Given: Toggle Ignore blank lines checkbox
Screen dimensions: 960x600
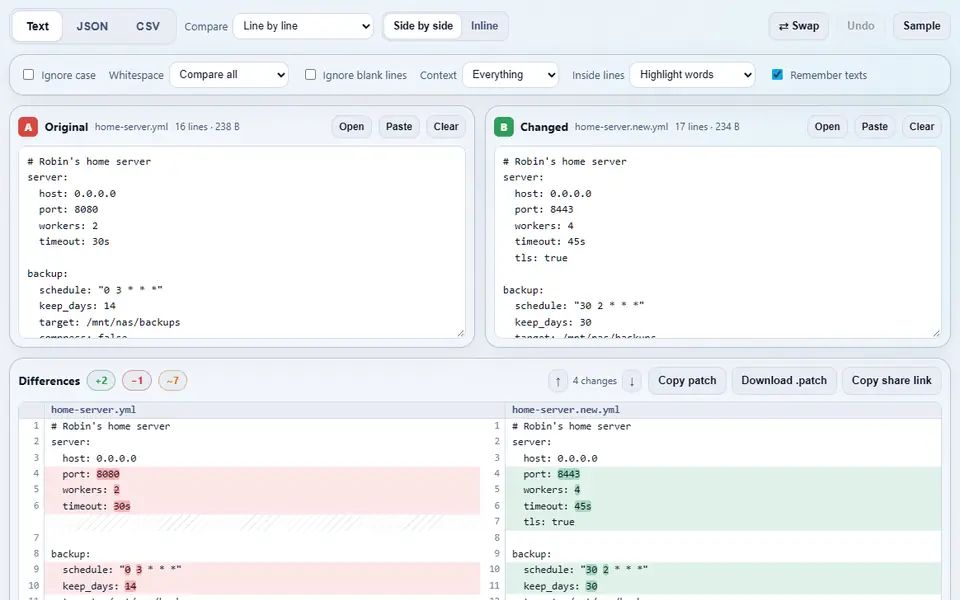Looking at the screenshot, I should pos(310,75).
